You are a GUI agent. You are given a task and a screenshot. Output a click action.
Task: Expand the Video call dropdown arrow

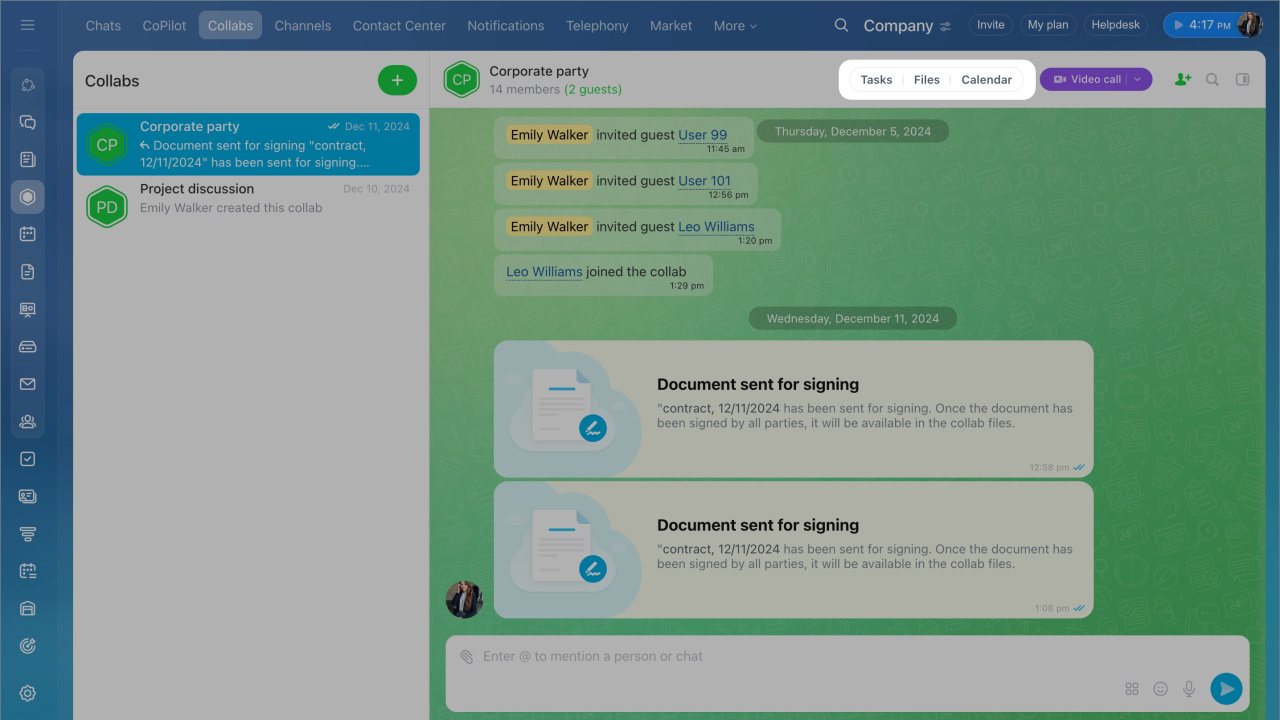(x=1138, y=80)
